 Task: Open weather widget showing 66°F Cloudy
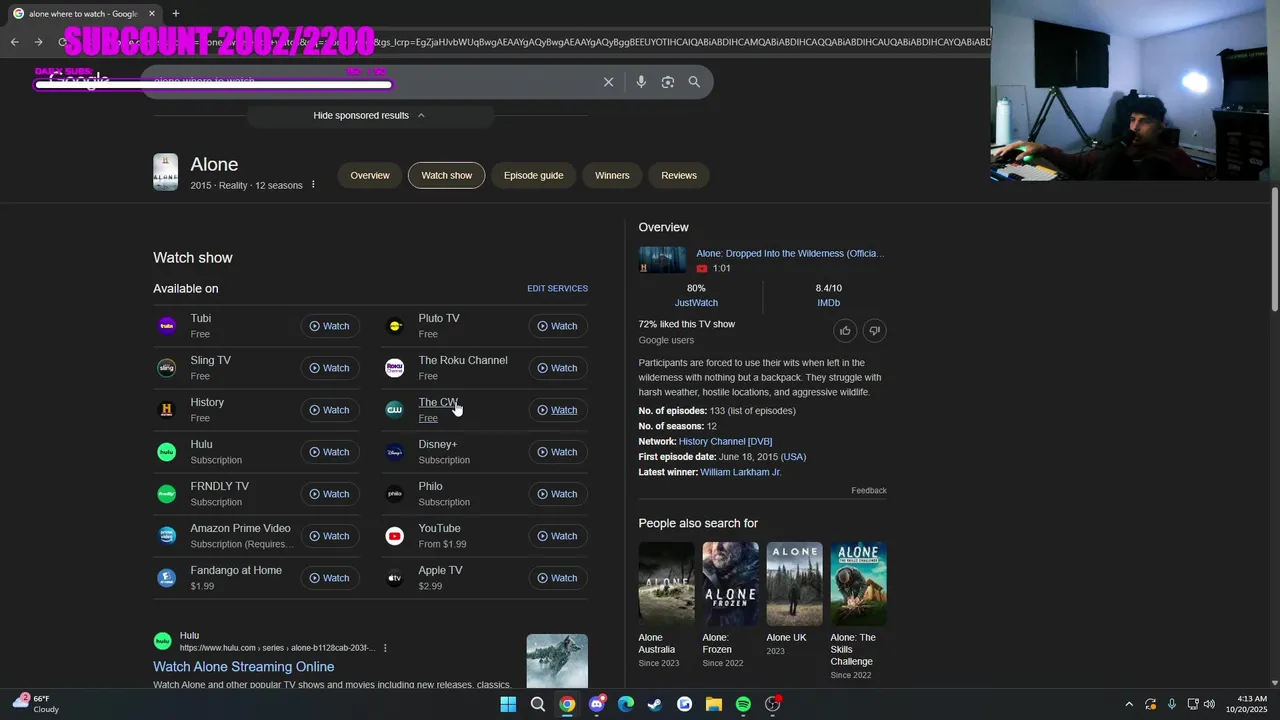(36, 704)
